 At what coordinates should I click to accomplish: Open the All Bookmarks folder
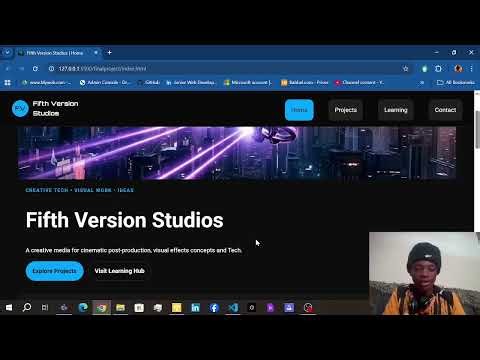coord(456,82)
